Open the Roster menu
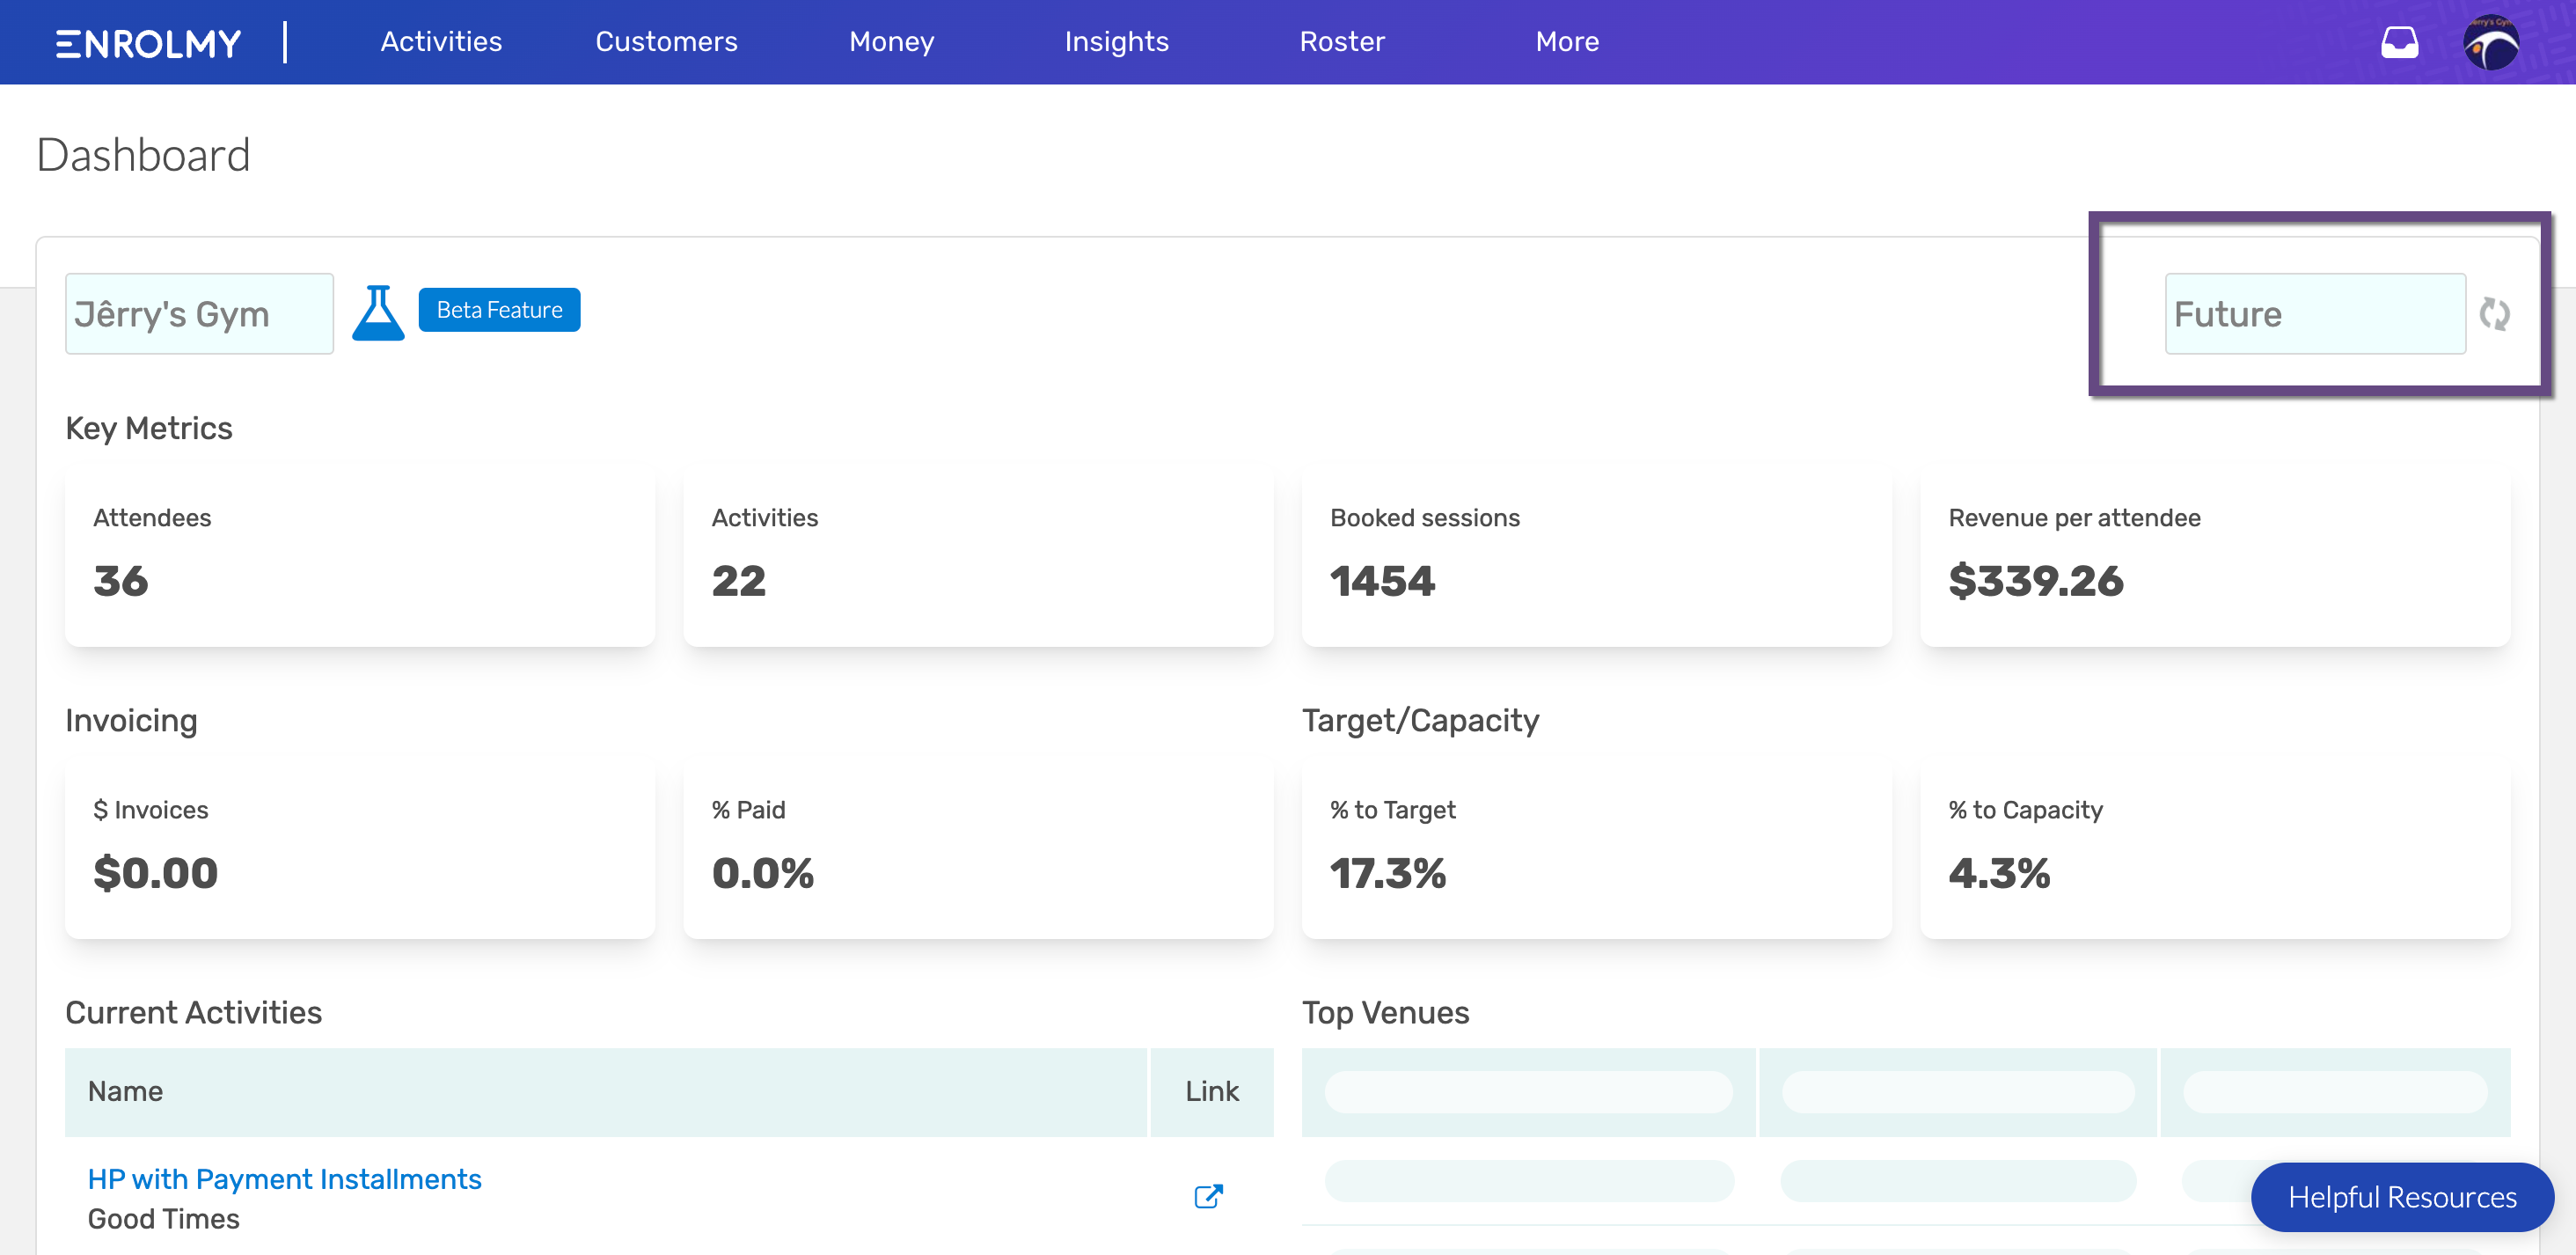Image resolution: width=2576 pixels, height=1255 pixels. click(1342, 42)
